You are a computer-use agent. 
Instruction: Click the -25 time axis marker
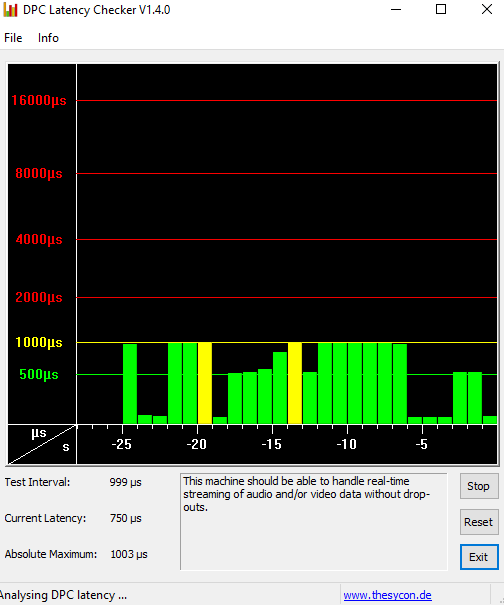pos(122,444)
